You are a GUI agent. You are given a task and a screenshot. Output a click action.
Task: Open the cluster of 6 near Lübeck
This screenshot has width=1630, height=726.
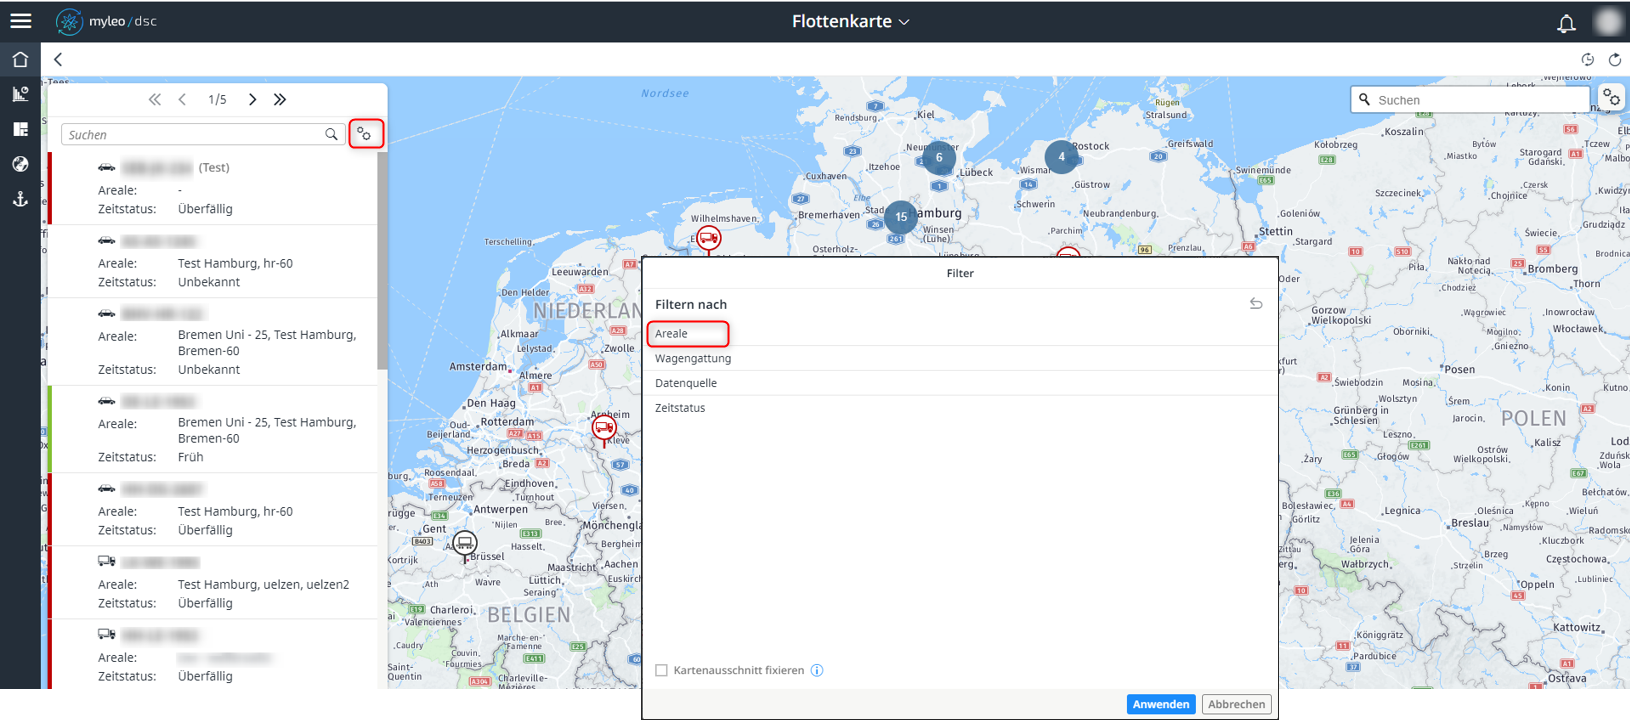(x=938, y=157)
